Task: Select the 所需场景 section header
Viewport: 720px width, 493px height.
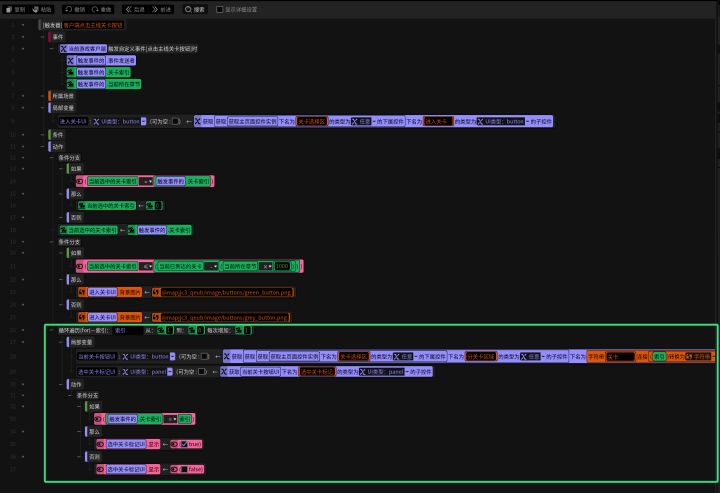Action: (62, 95)
